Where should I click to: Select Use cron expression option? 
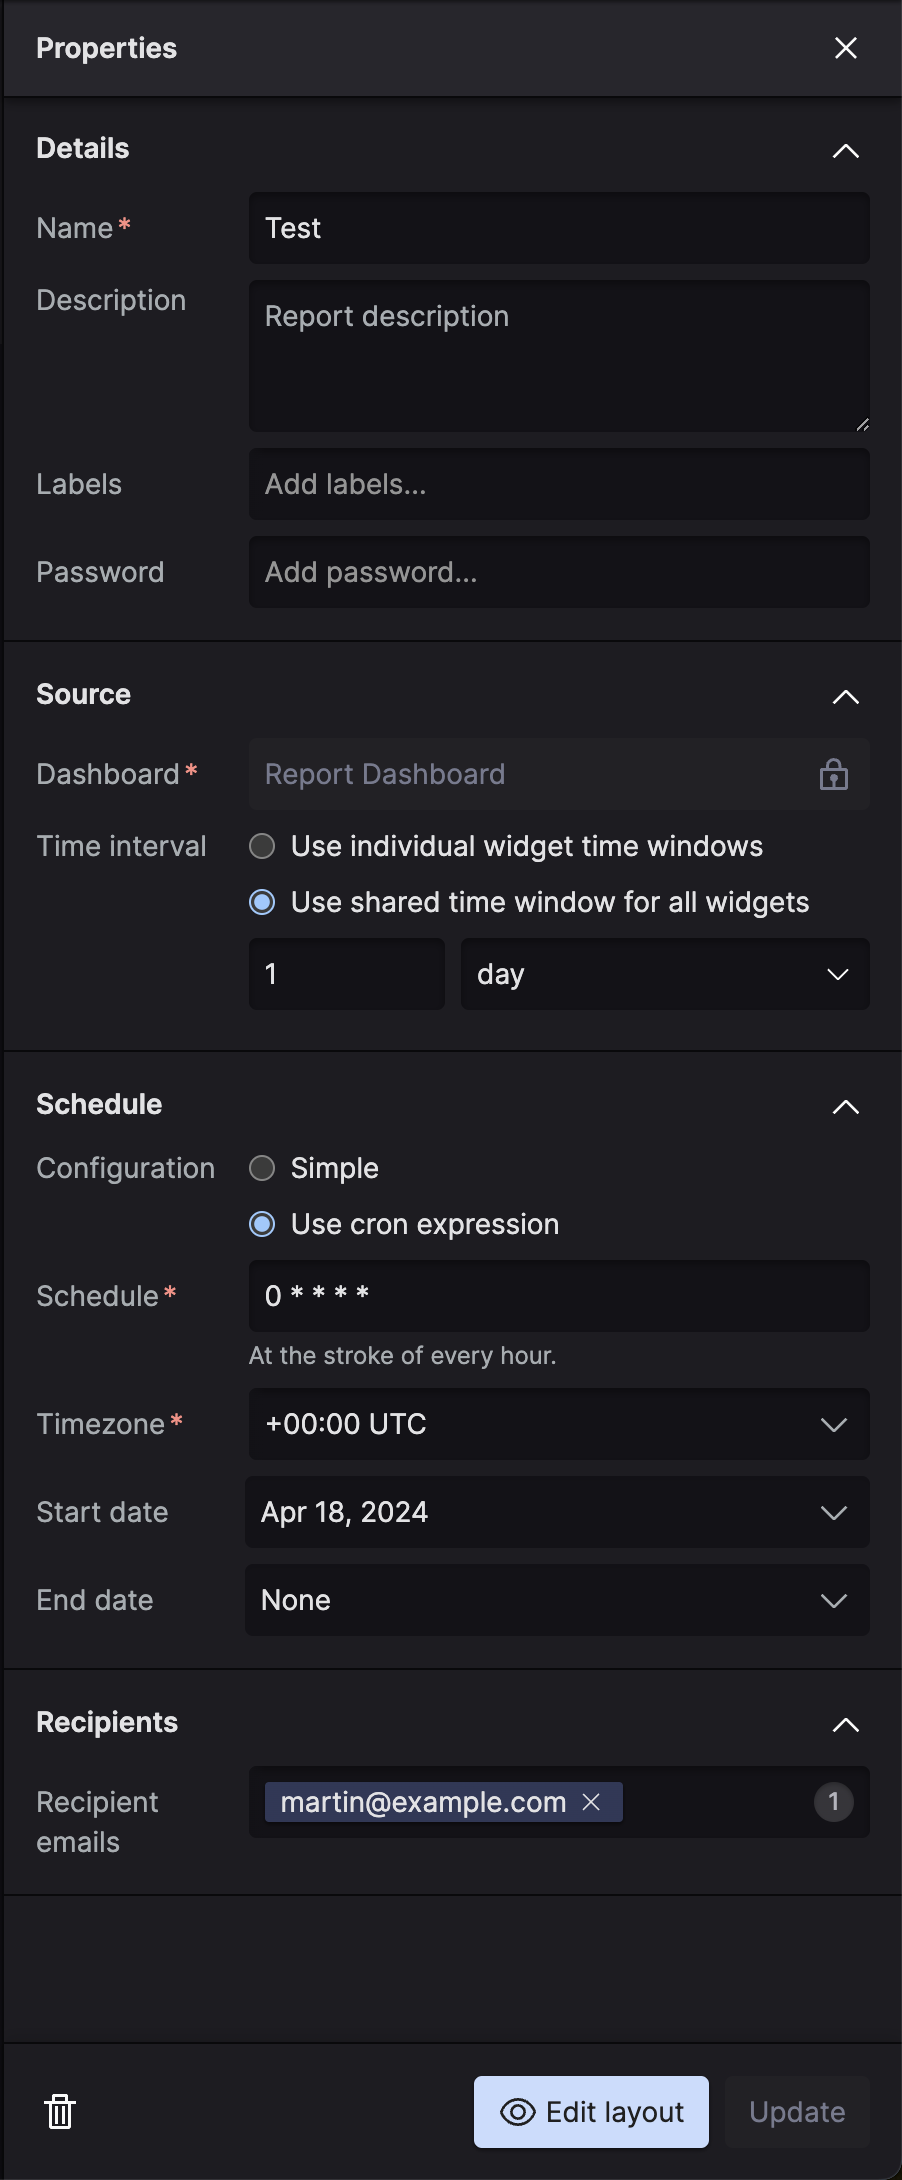(x=262, y=1224)
